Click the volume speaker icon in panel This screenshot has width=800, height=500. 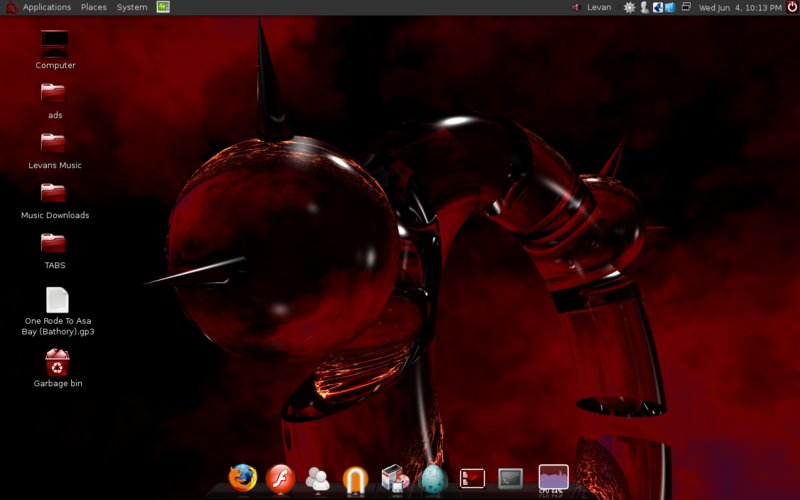pyautogui.click(x=576, y=7)
